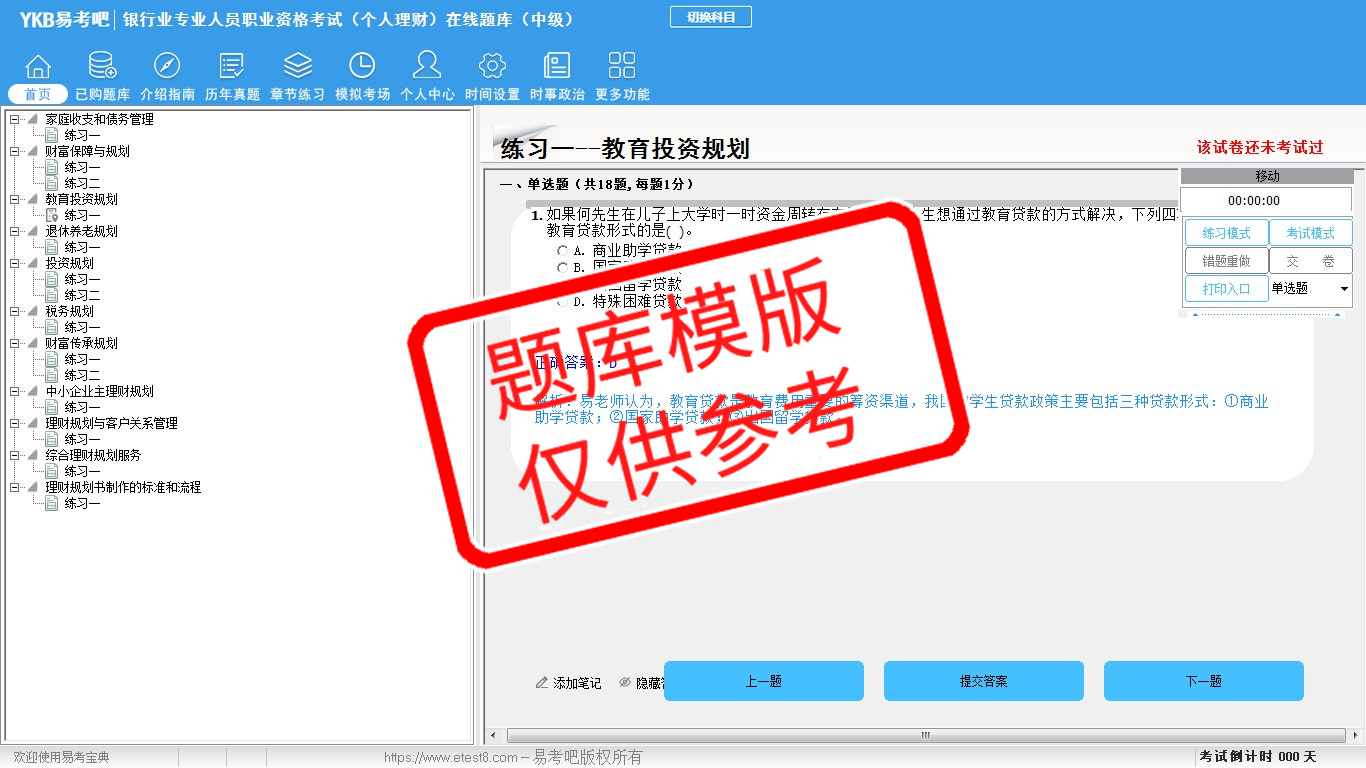Open 练习一 under 退休养老规划

[x=83, y=248]
